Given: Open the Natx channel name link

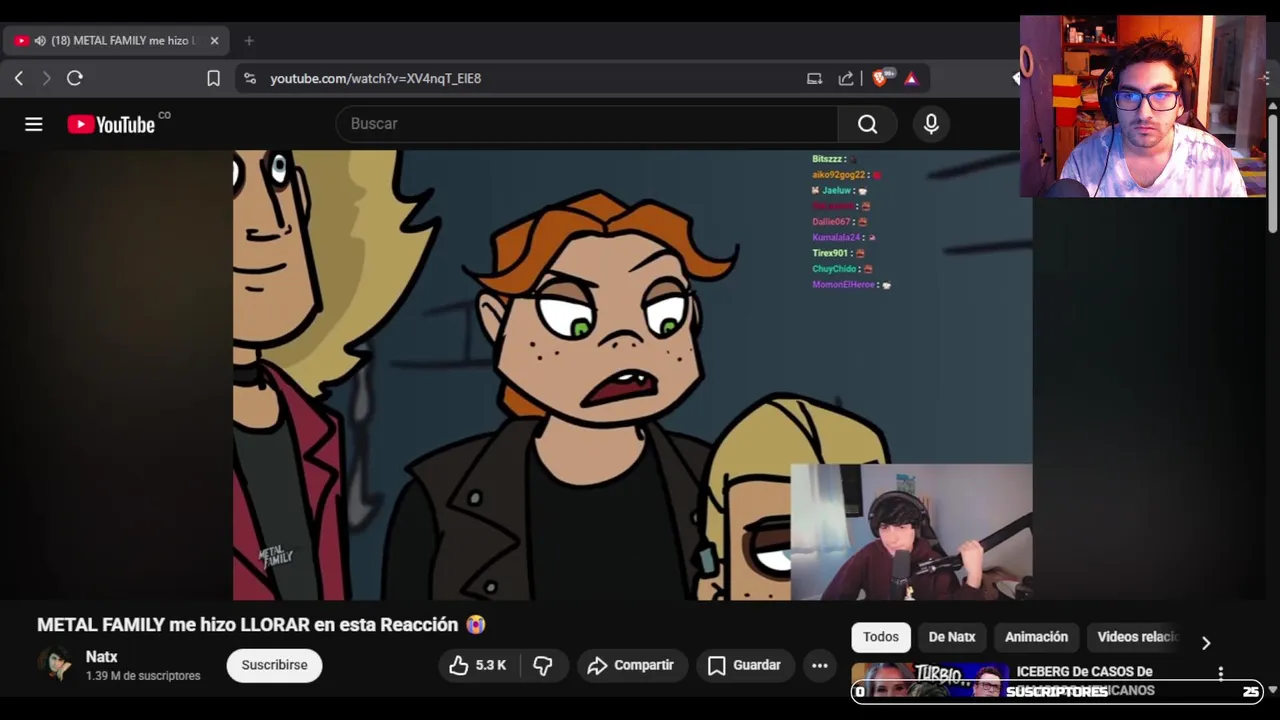Looking at the screenshot, I should [x=102, y=657].
